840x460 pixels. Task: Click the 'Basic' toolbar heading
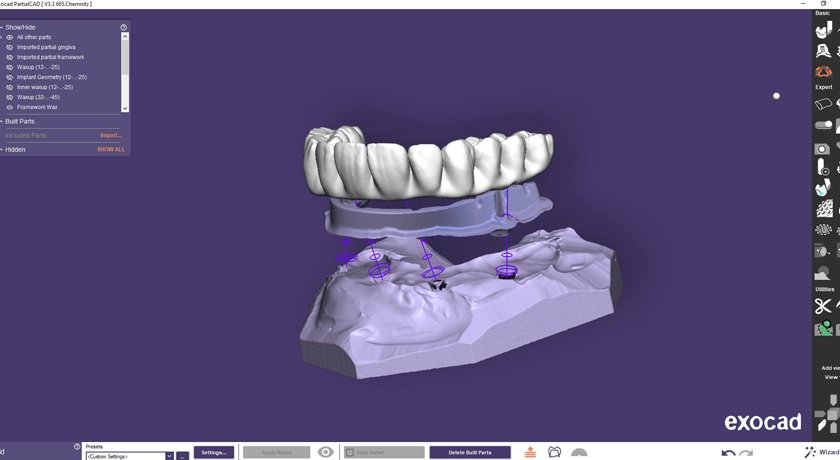[822, 13]
